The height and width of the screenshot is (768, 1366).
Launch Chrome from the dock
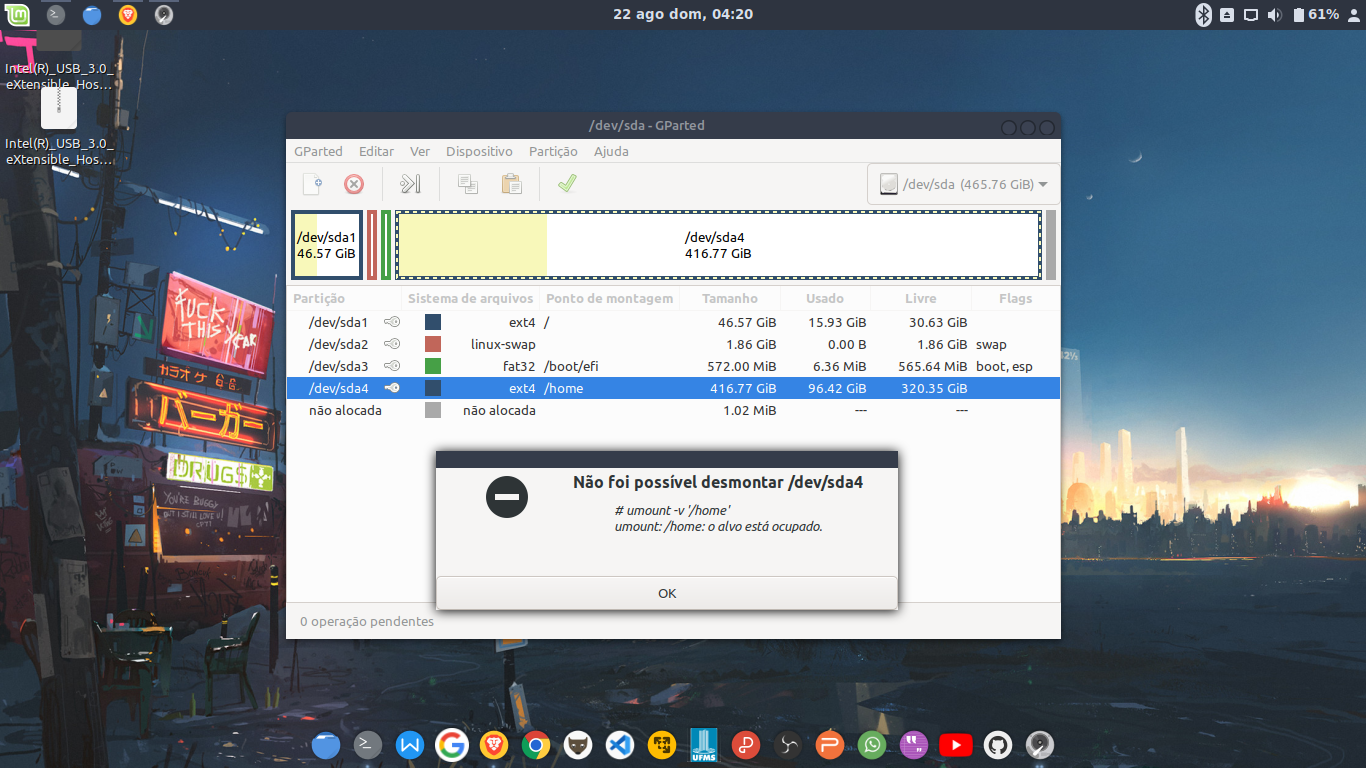(536, 745)
